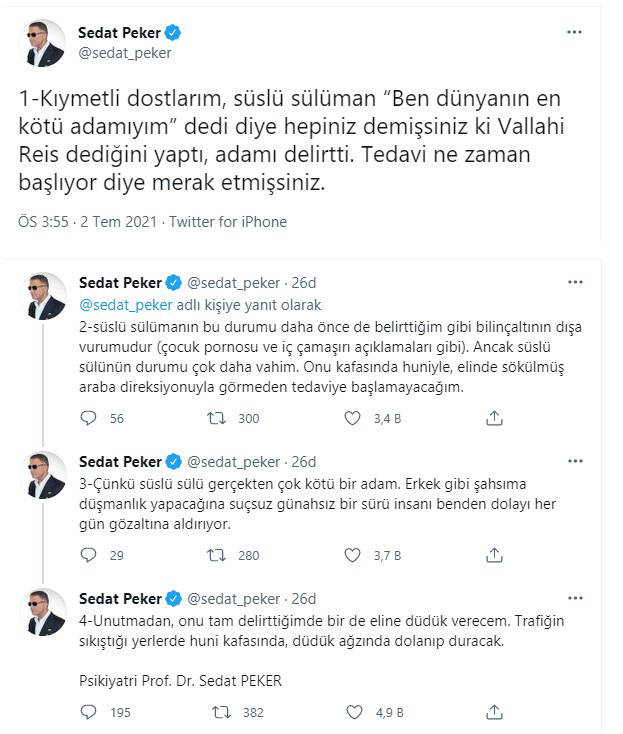The image size is (623, 734).
Task: Open more options for the '3-Çünkü' reply tweet
Action: coord(574,462)
